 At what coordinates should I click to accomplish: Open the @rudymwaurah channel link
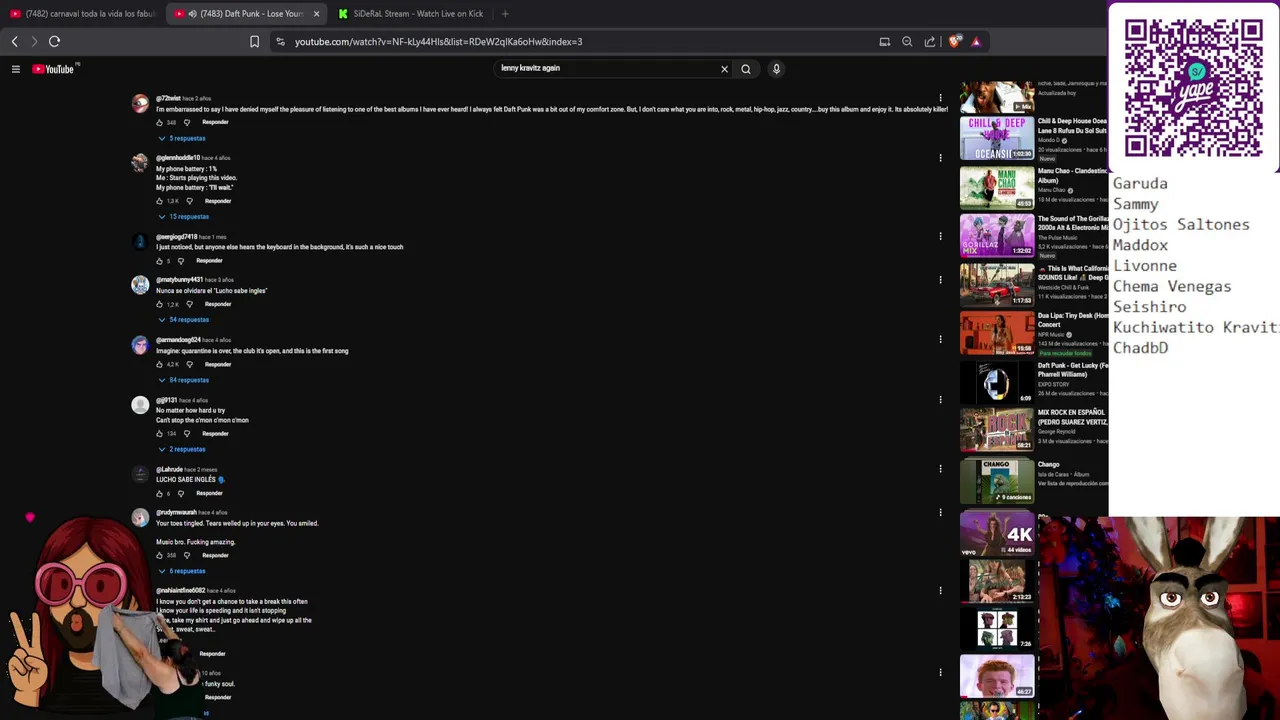click(x=176, y=512)
